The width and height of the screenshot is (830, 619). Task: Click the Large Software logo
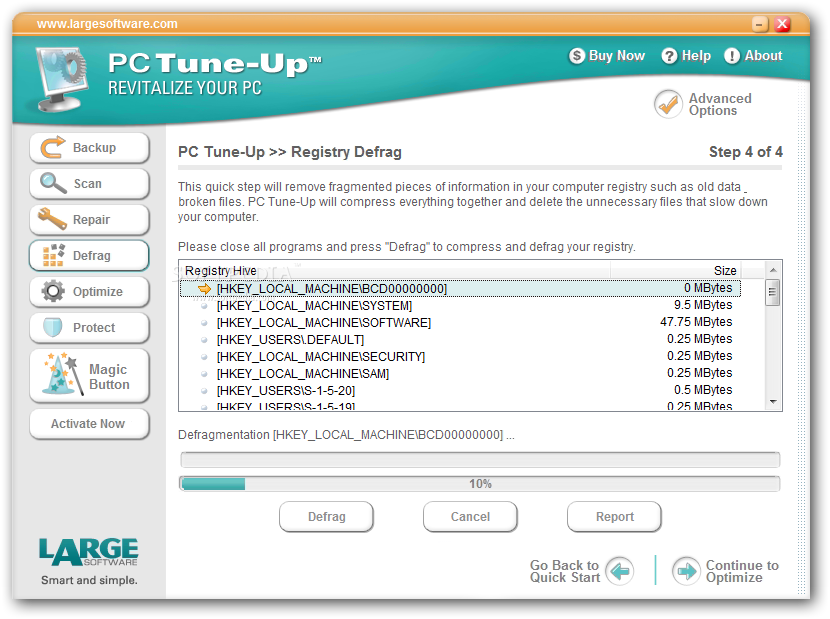[89, 552]
